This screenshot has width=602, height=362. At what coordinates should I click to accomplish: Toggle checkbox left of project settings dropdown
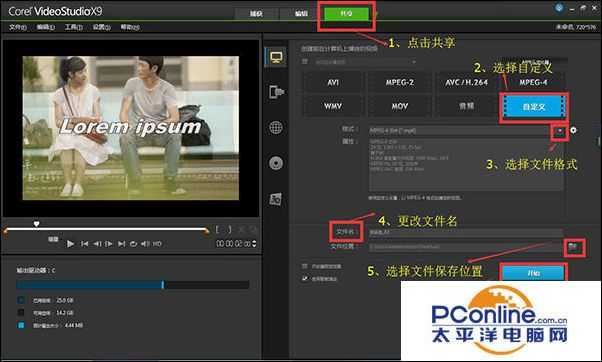(305, 61)
